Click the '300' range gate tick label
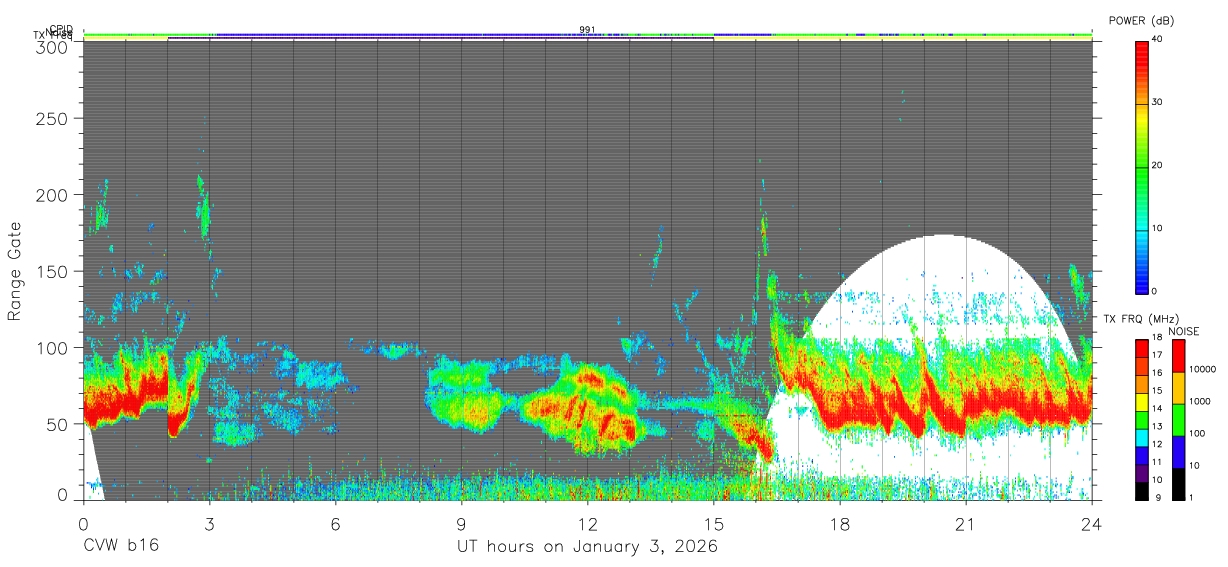This screenshot has width=1228, height=567. point(51,47)
